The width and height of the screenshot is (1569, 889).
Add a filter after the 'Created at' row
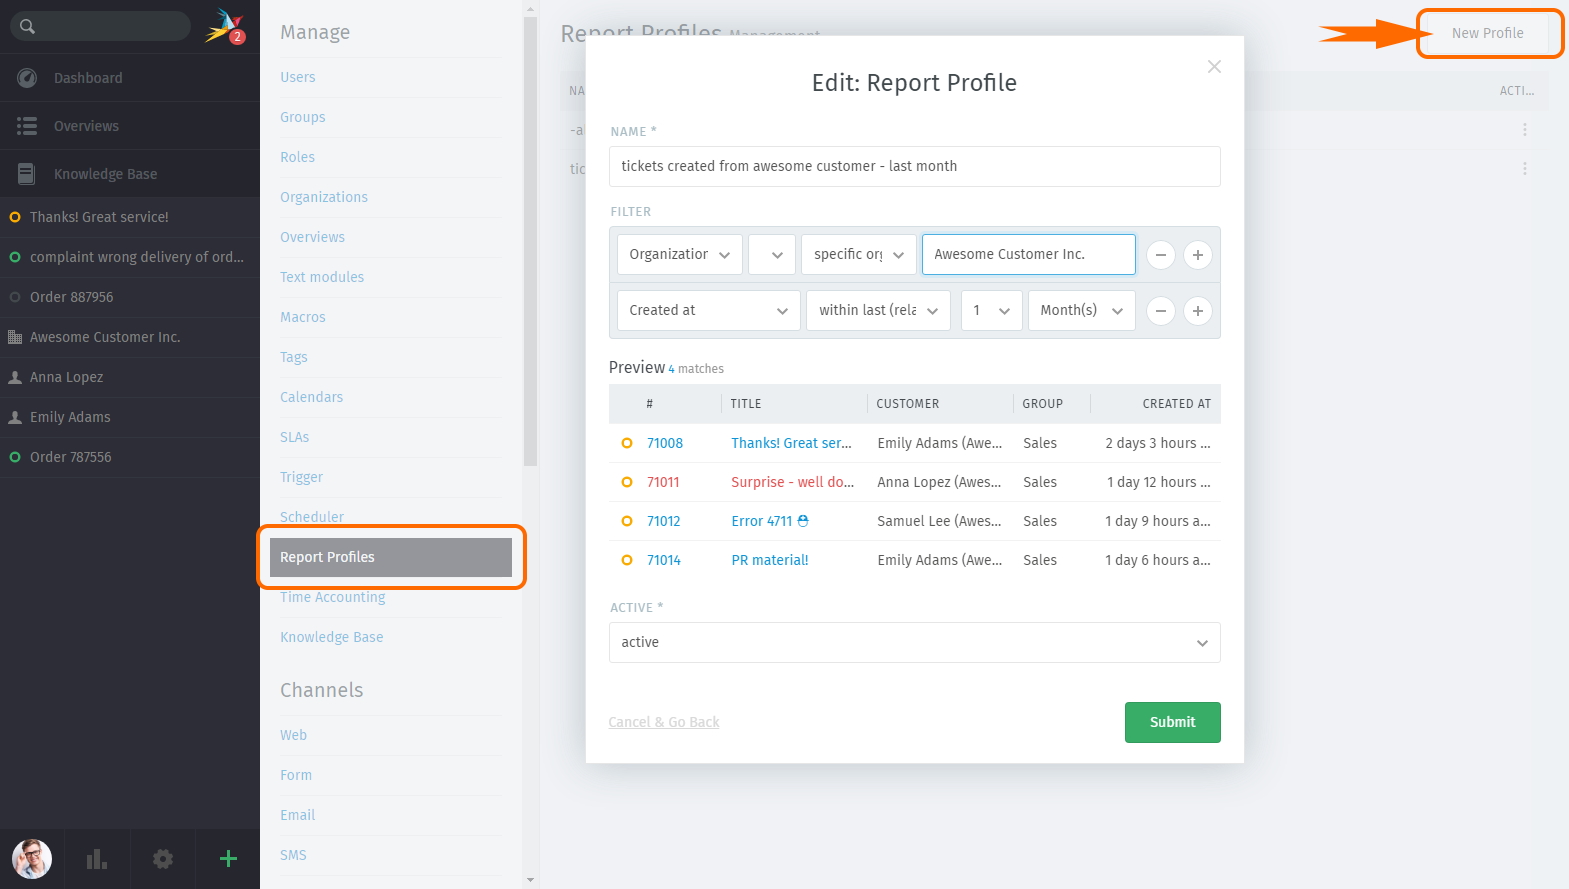pyautogui.click(x=1198, y=311)
